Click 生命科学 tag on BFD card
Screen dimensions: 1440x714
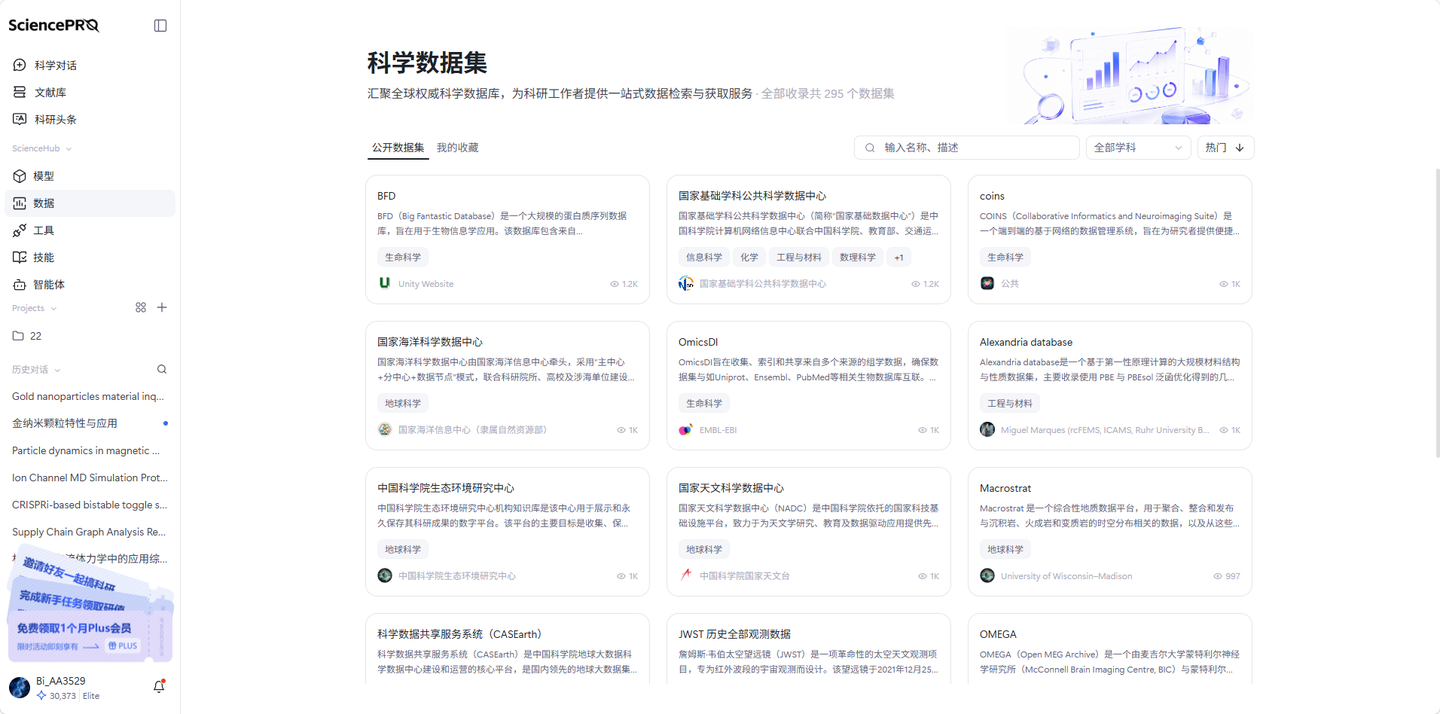pyautogui.click(x=403, y=257)
